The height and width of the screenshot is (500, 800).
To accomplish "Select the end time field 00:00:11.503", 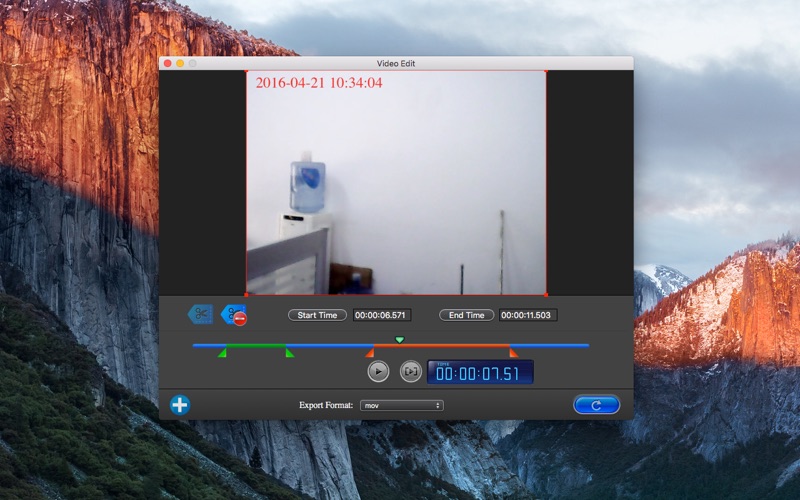I will (528, 315).
